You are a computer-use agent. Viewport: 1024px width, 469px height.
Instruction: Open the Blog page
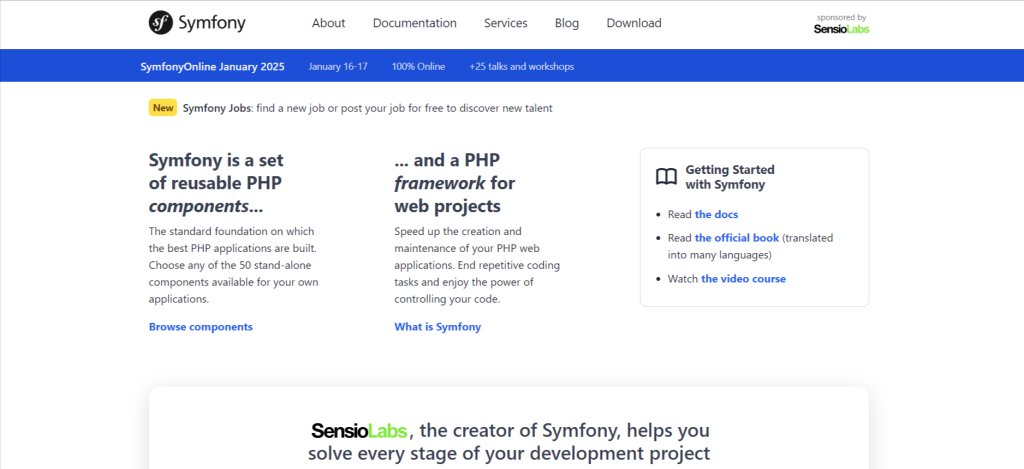tap(566, 23)
